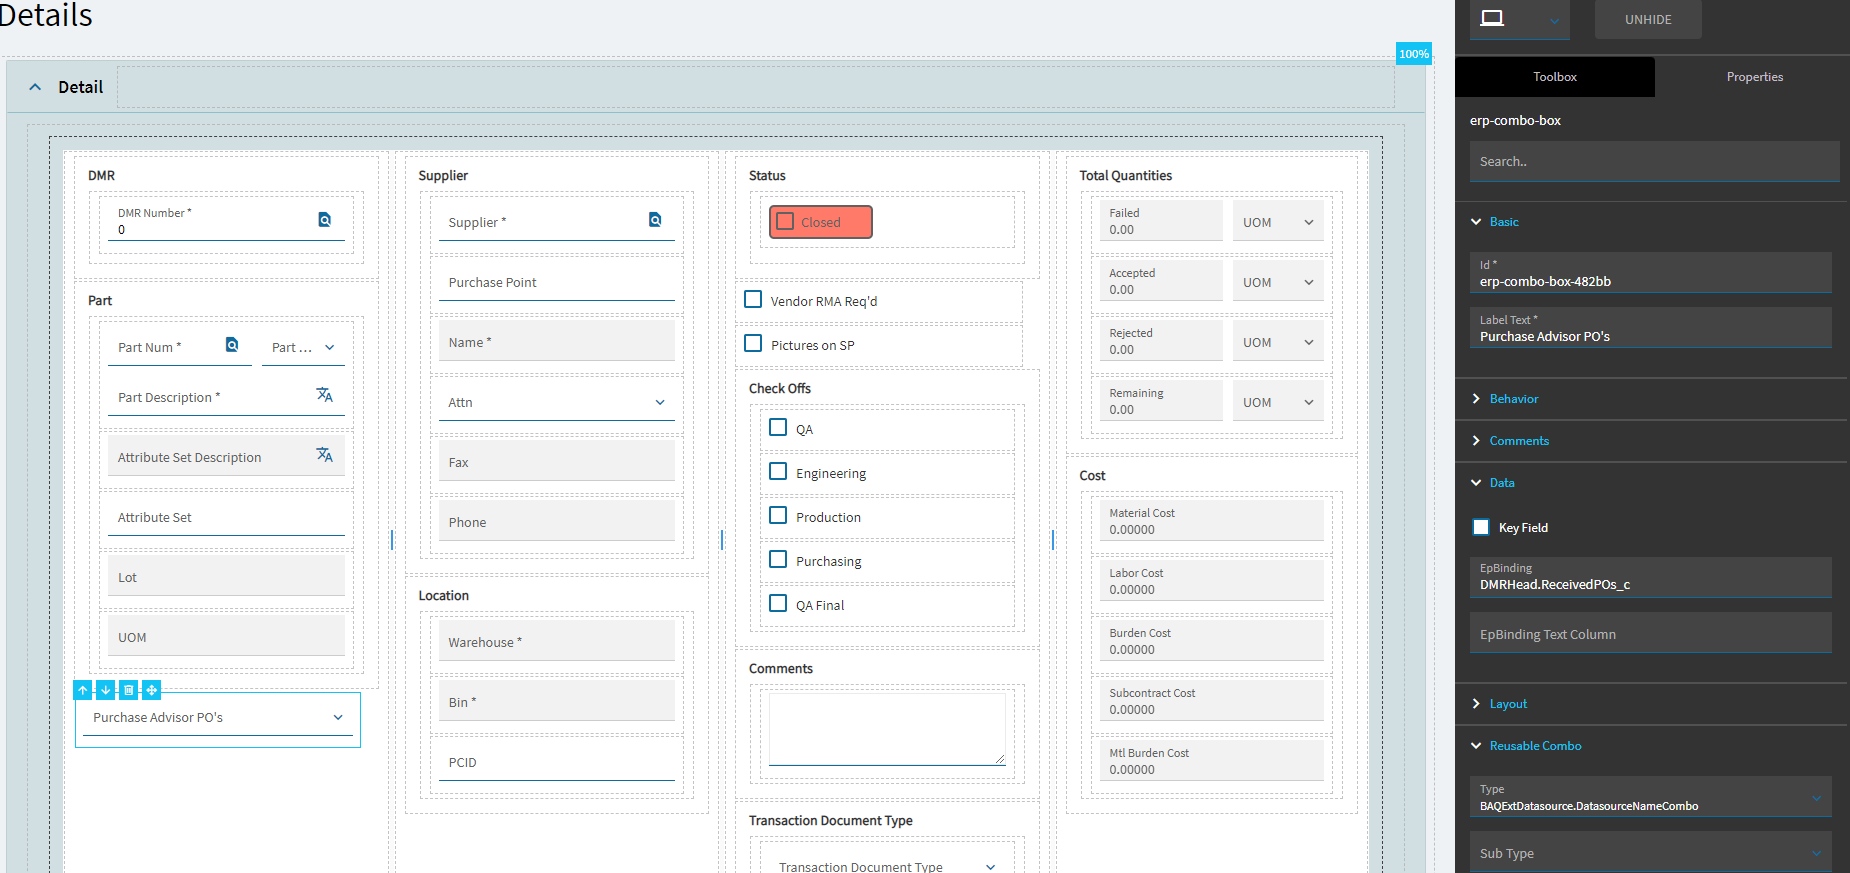Delete the Purchase Advisor PO's combo with trash icon
The image size is (1850, 873).
click(x=129, y=690)
